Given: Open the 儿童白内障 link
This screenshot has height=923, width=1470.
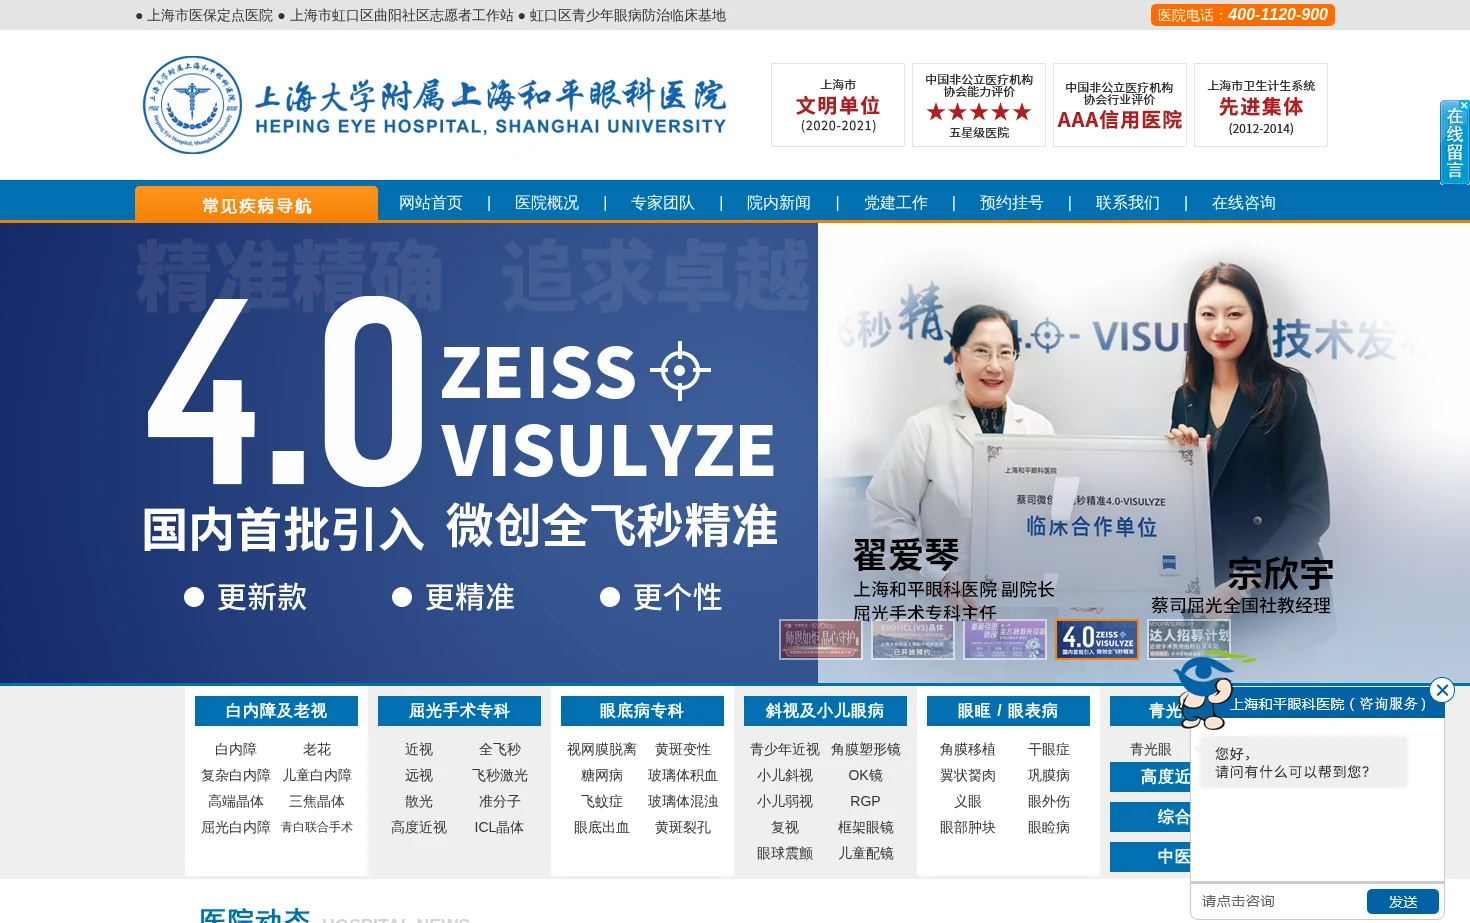Looking at the screenshot, I should [317, 775].
